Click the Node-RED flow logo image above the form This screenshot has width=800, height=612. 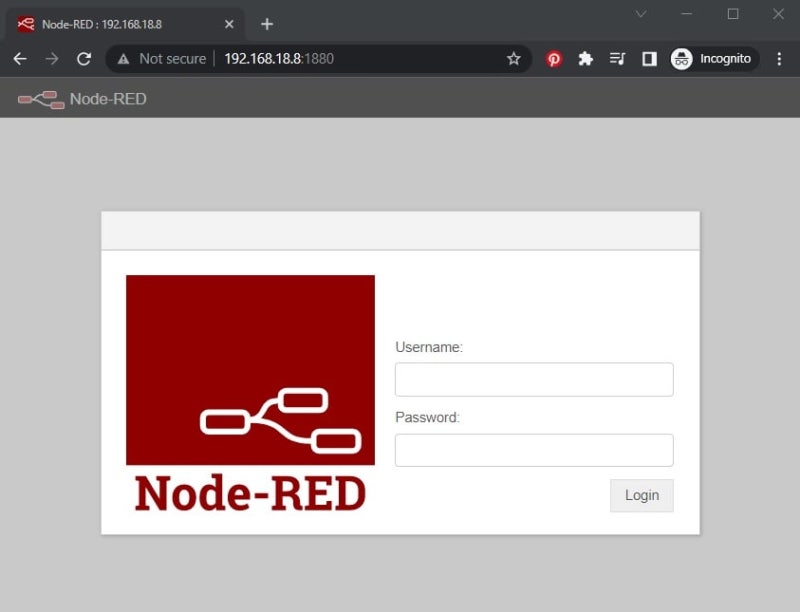tap(250, 370)
